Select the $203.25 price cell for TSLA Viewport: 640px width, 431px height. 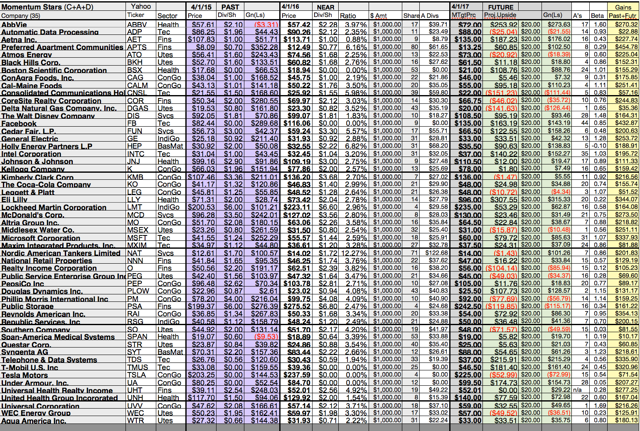pyautogui.click(x=201, y=375)
